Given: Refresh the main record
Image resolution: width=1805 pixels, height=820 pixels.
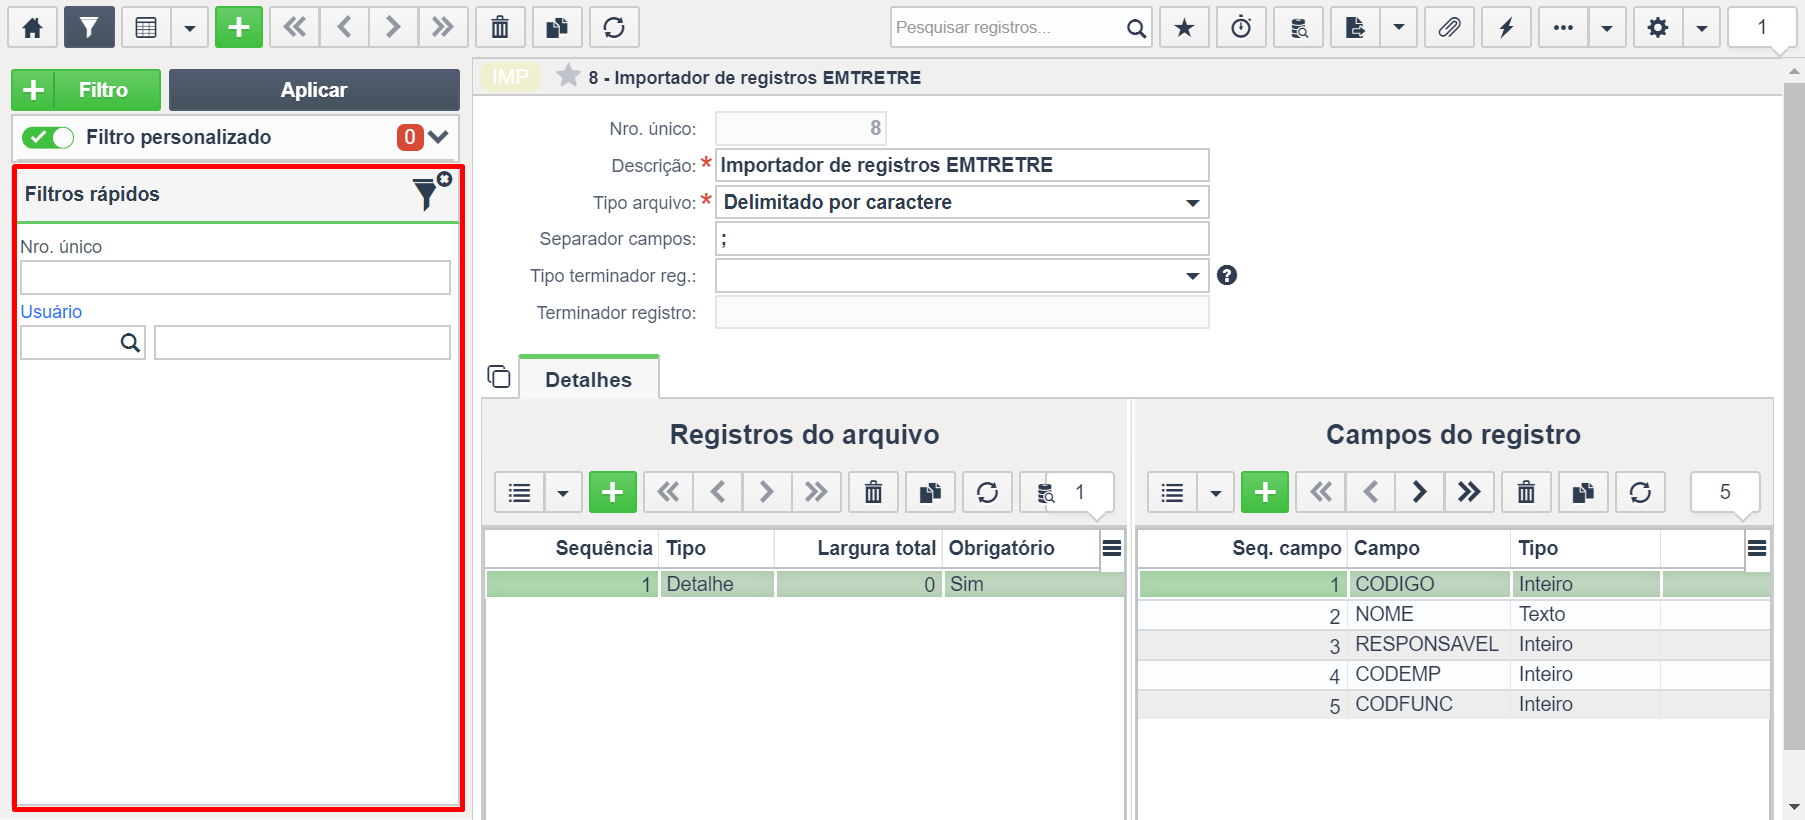Looking at the screenshot, I should pos(614,27).
